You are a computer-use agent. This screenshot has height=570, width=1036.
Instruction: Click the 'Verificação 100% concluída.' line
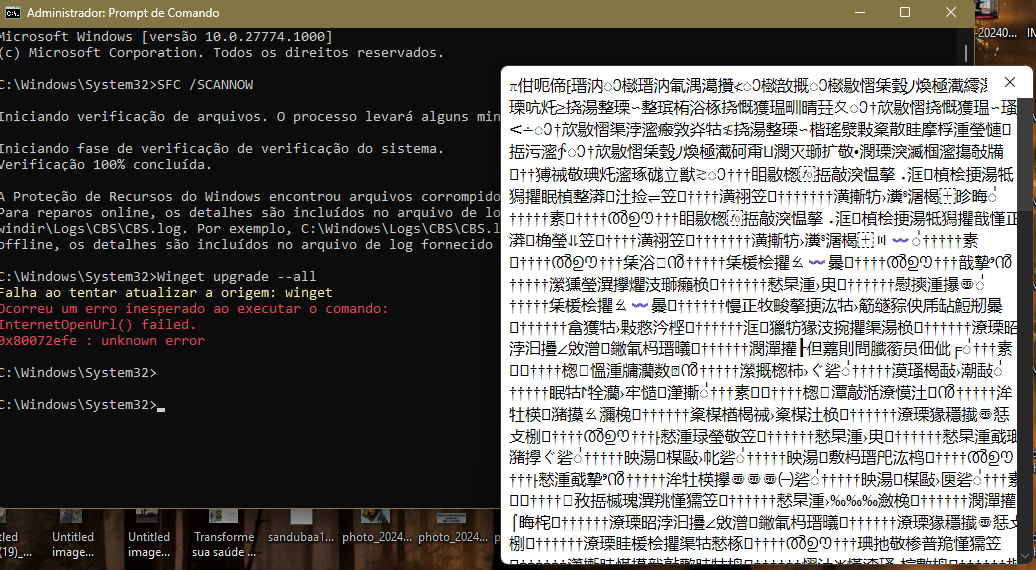point(106,164)
